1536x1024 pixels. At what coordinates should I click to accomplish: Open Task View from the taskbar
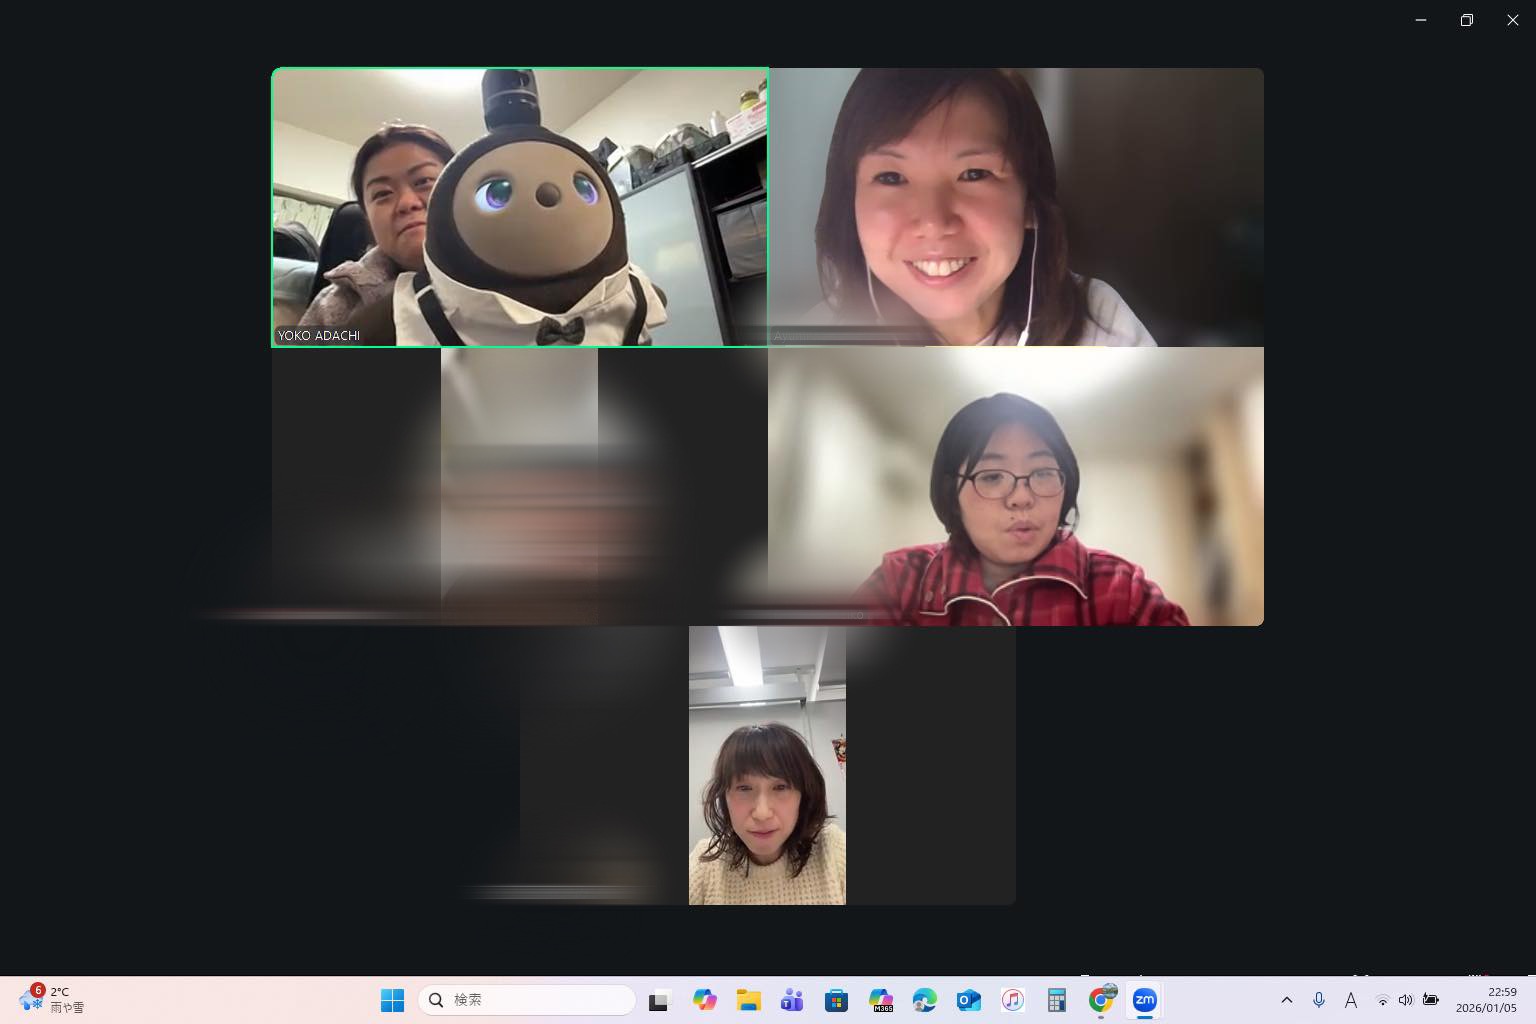click(659, 1000)
